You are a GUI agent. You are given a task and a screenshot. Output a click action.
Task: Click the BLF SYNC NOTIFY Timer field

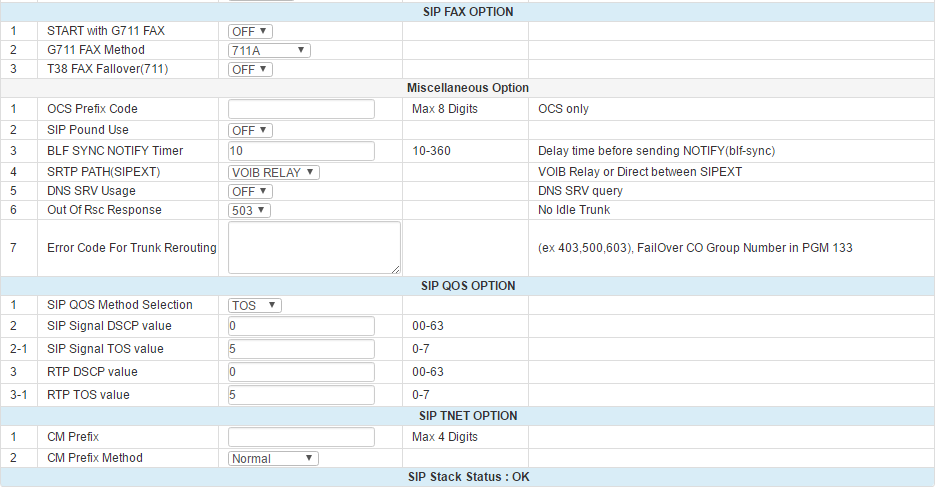click(x=301, y=151)
